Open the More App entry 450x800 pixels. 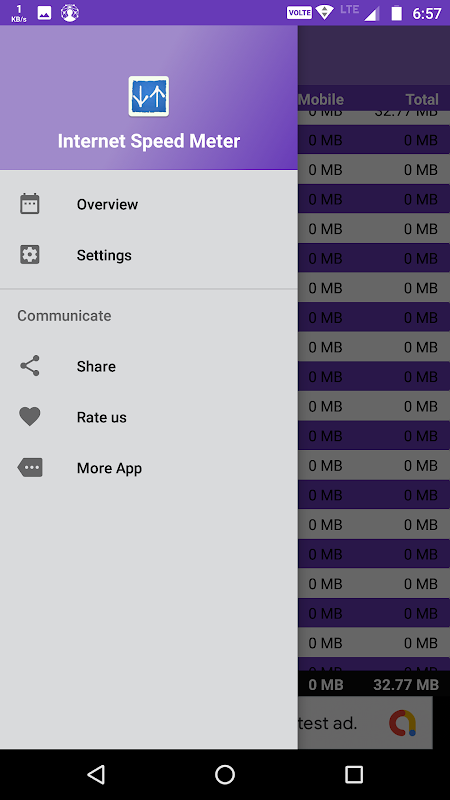148,468
